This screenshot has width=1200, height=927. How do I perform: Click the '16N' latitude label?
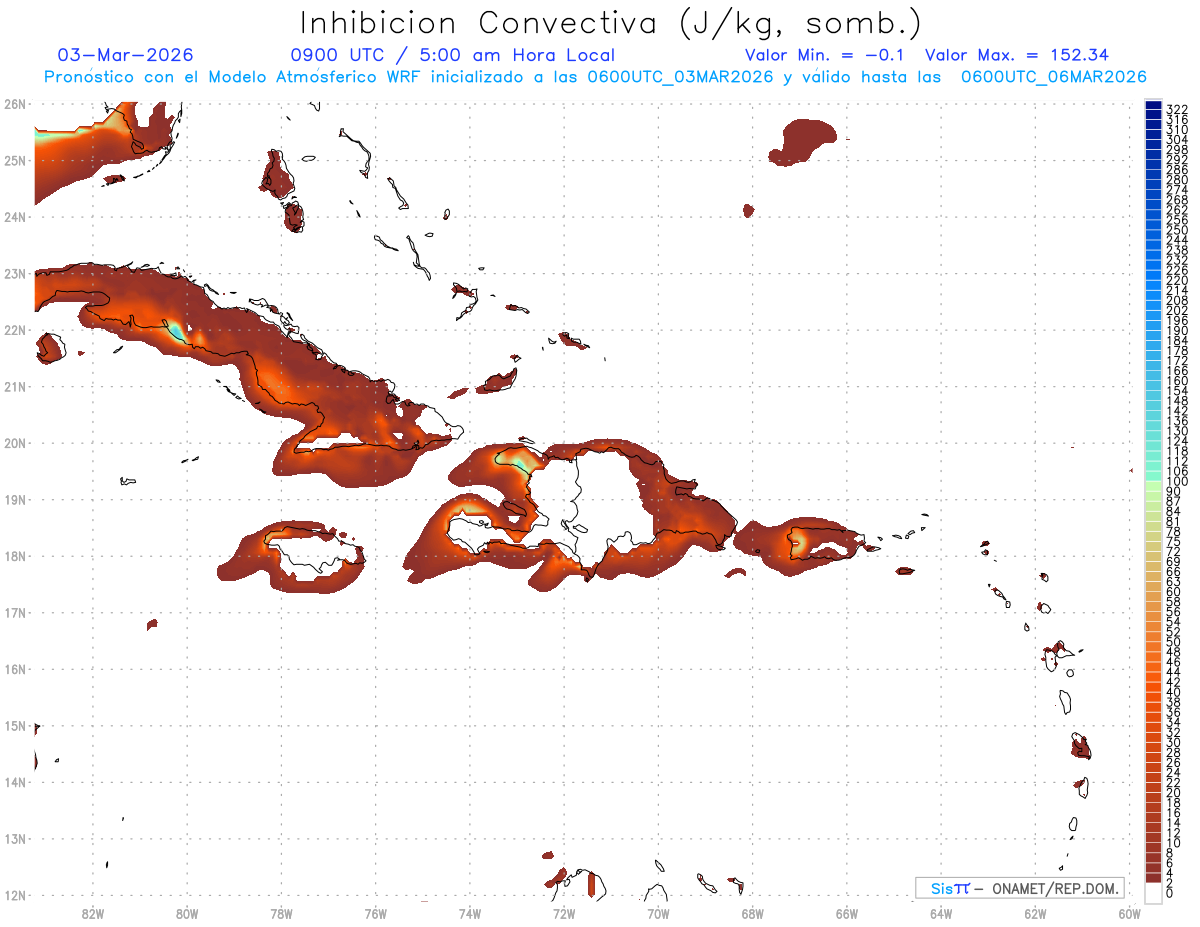[x=15, y=669]
